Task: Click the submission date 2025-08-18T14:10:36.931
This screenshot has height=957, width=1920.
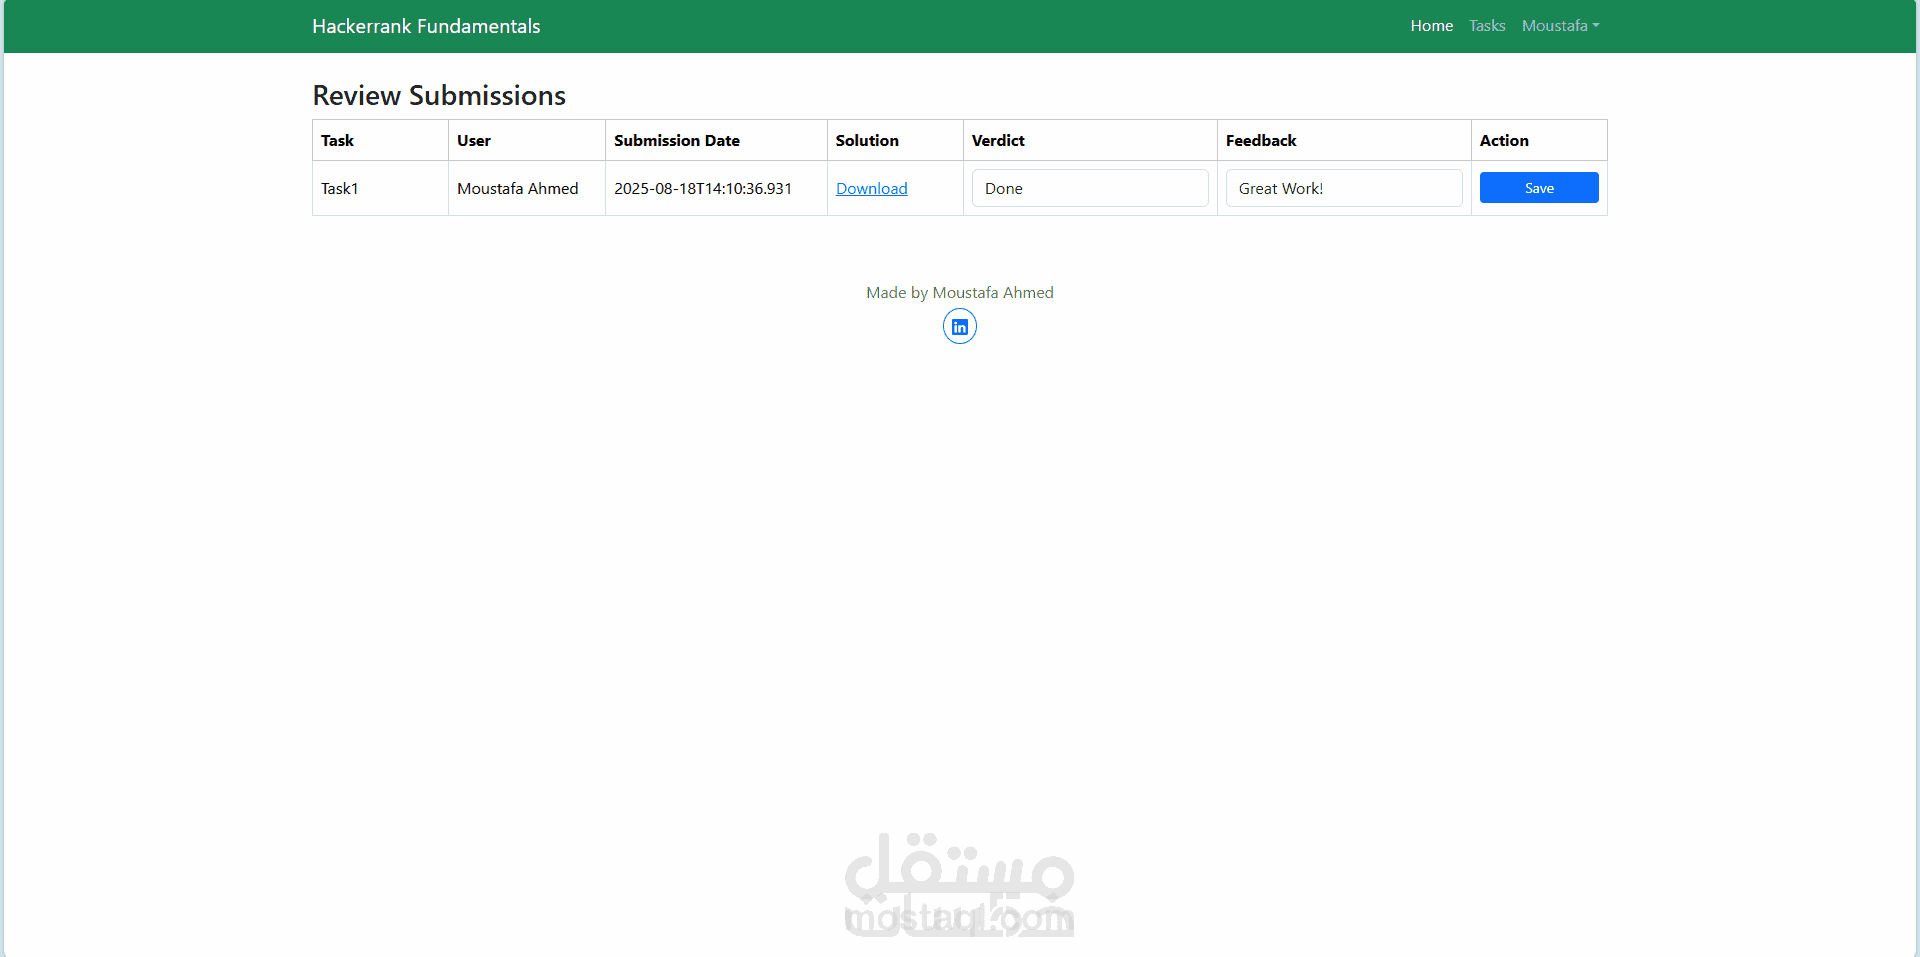Action: point(703,188)
